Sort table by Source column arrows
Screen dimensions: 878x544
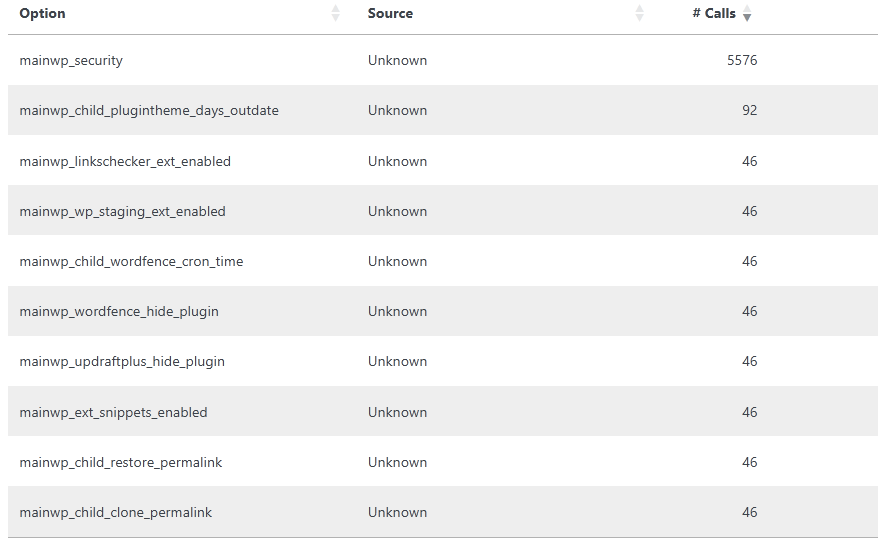(639, 13)
